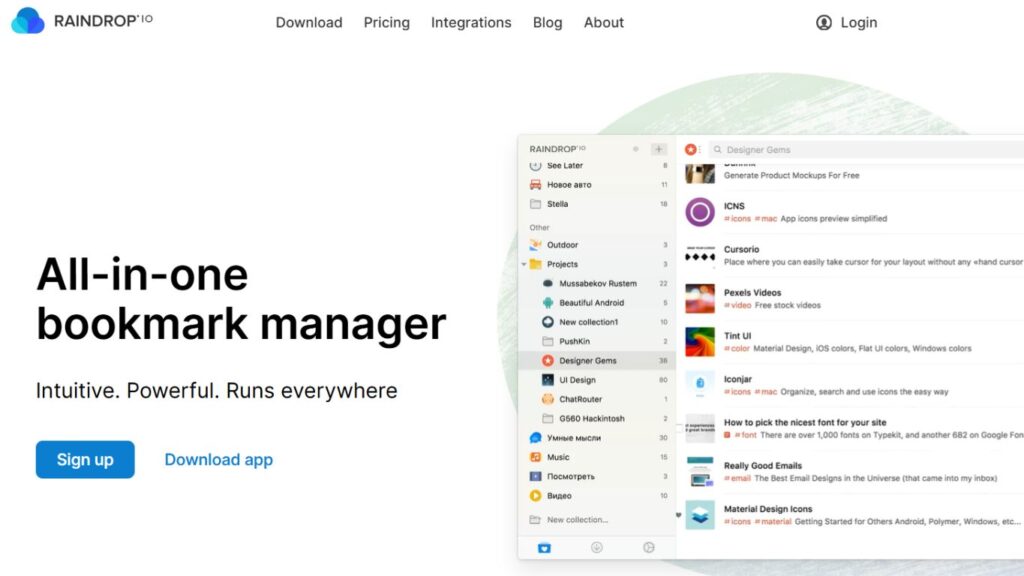
Task: Click the red star icon beside the search bar
Action: 690,148
